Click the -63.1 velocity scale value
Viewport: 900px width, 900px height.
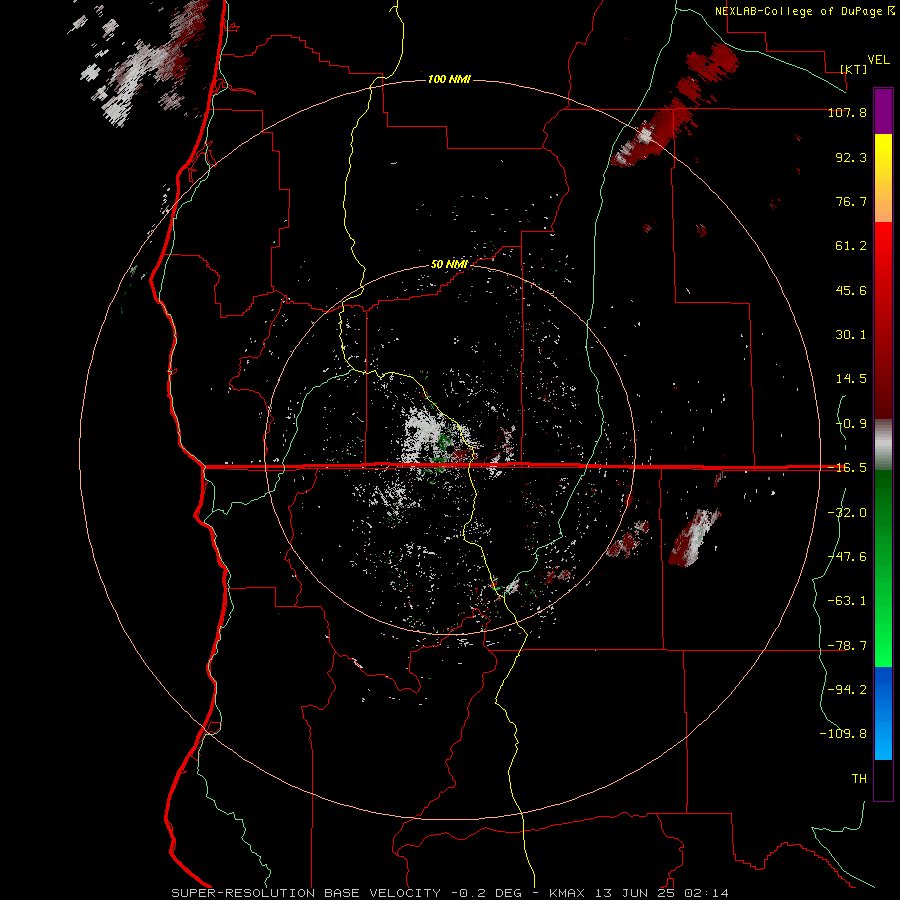click(847, 601)
